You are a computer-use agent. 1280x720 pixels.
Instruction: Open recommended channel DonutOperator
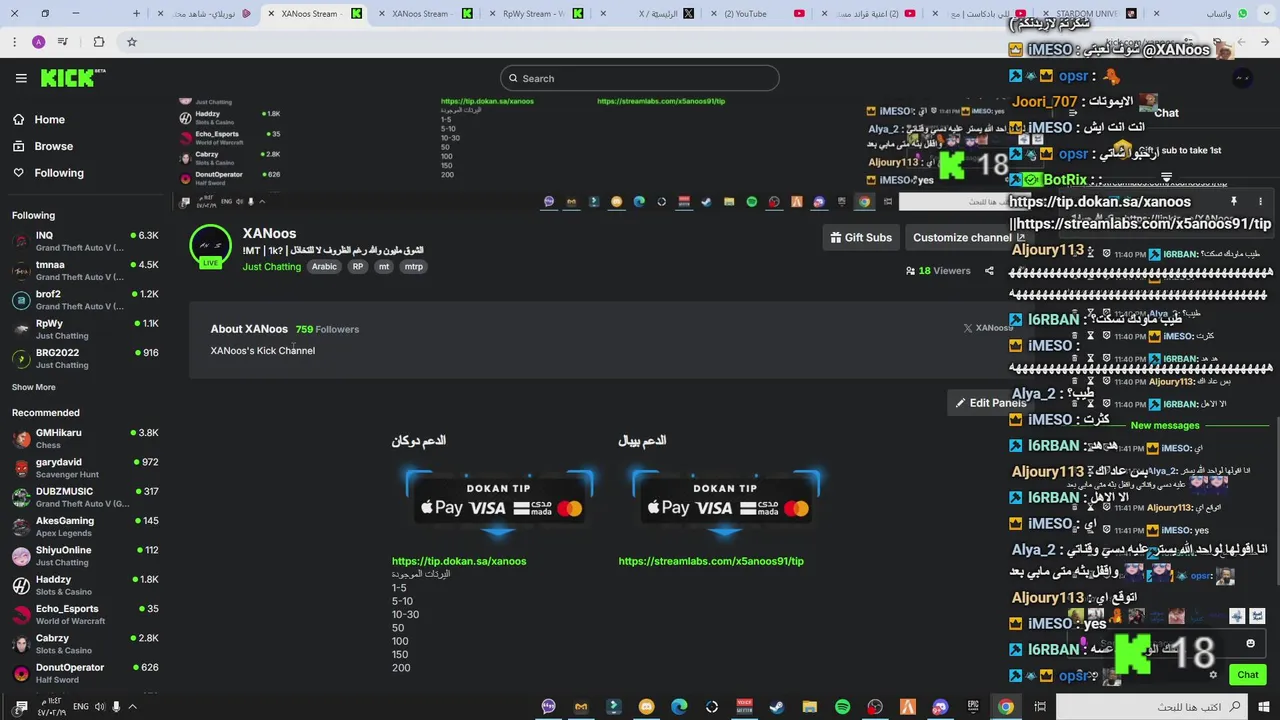click(85, 673)
